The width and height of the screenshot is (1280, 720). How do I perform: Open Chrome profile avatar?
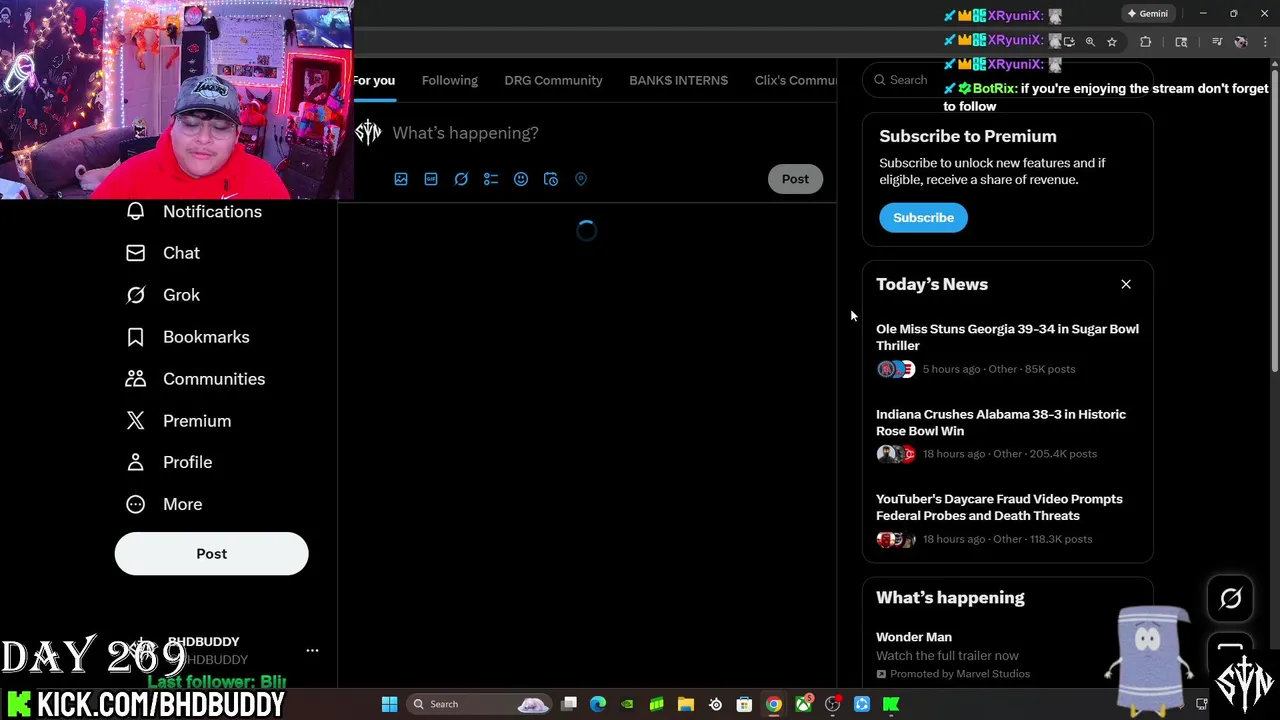(1241, 42)
